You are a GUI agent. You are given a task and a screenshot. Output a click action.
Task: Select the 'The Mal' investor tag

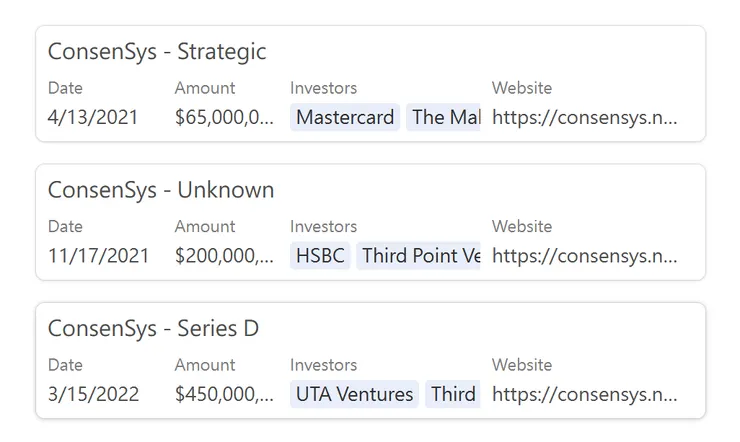445,117
